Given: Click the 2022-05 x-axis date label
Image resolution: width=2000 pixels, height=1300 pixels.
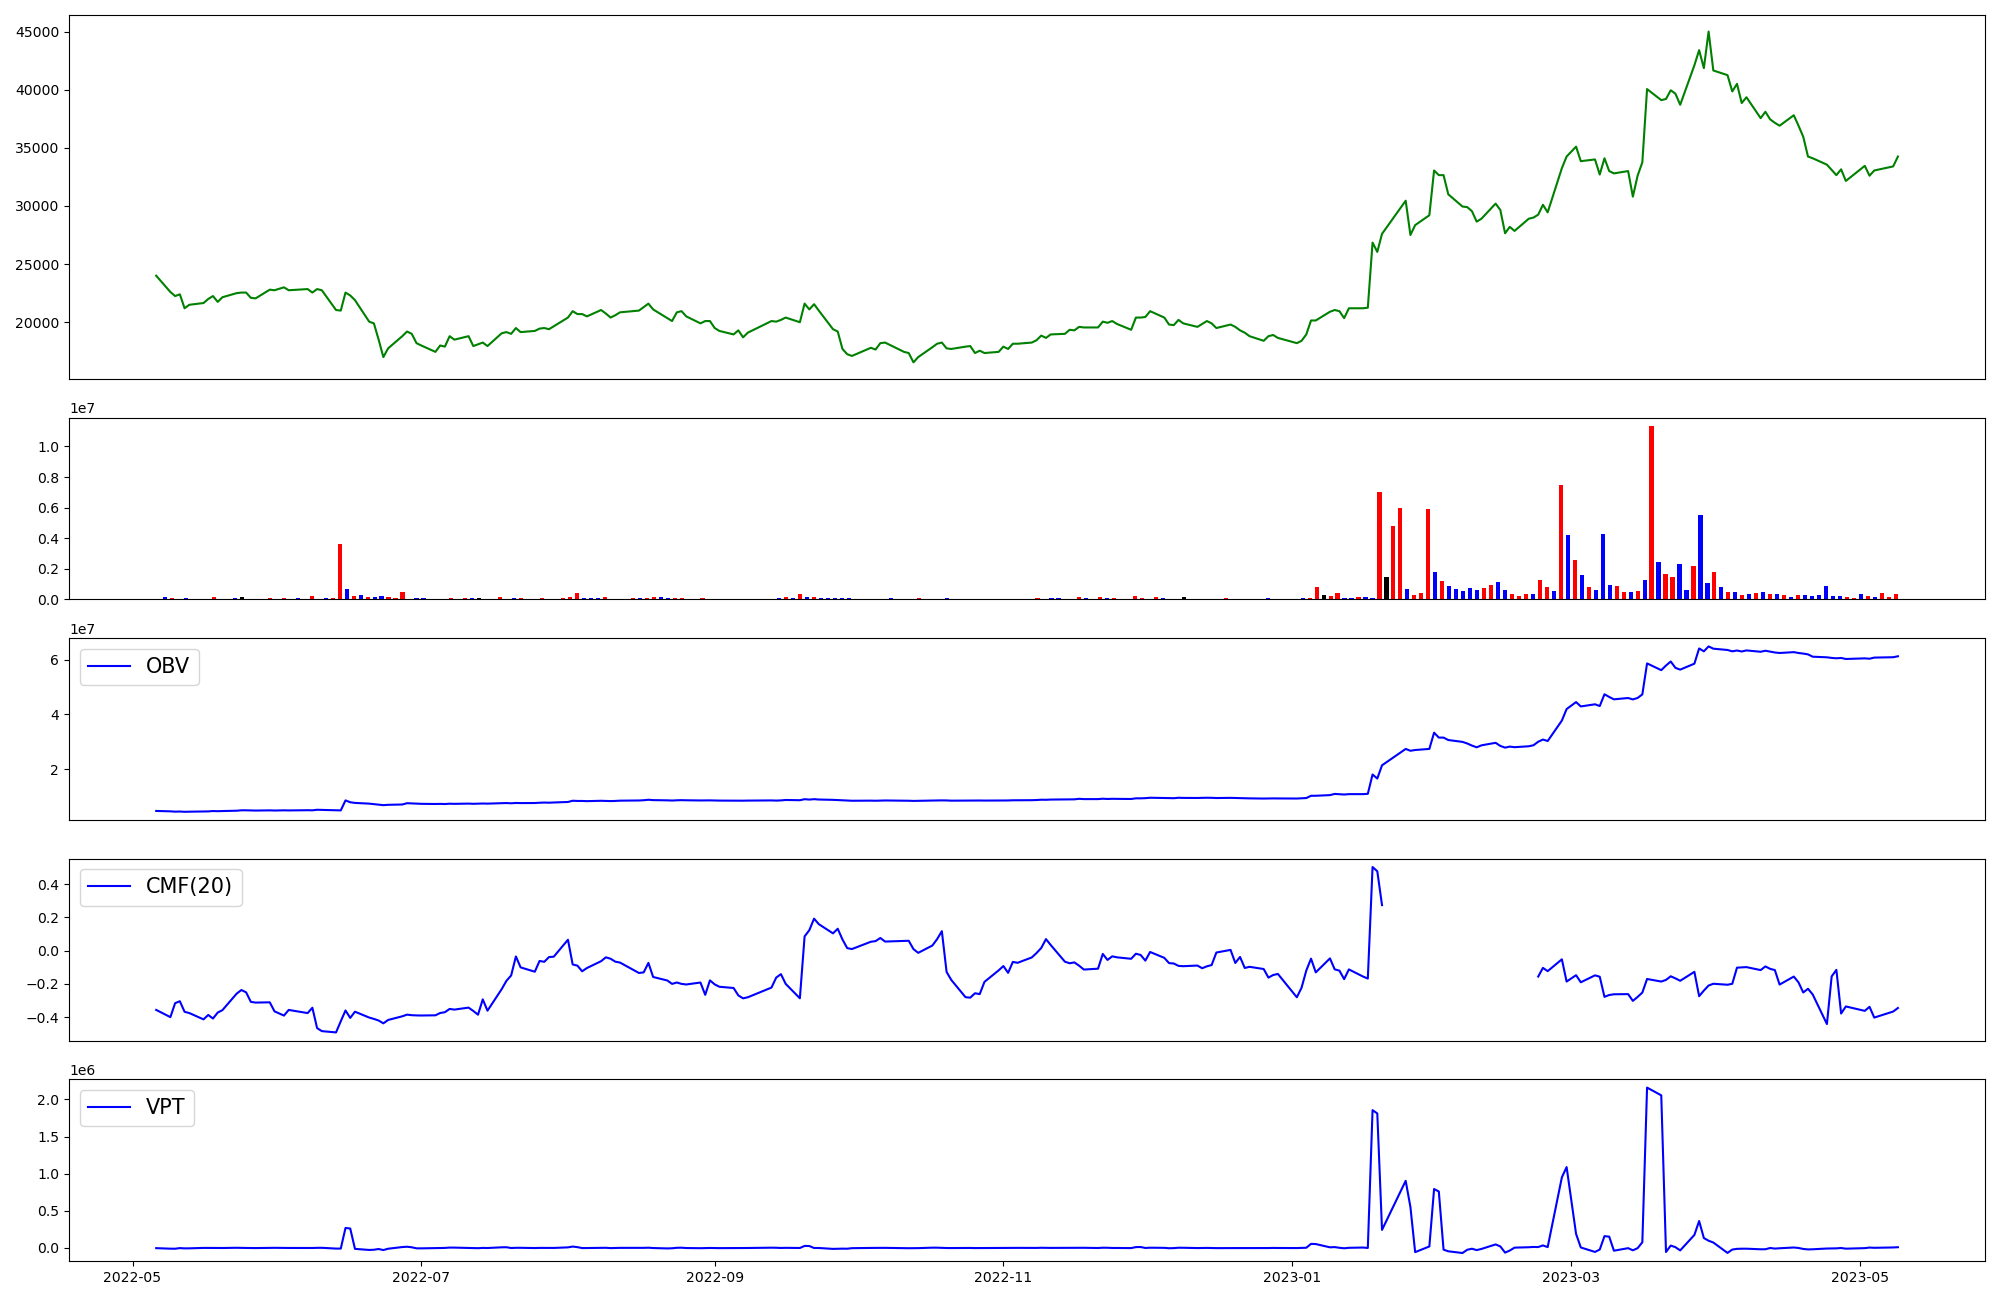Looking at the screenshot, I should (132, 1277).
